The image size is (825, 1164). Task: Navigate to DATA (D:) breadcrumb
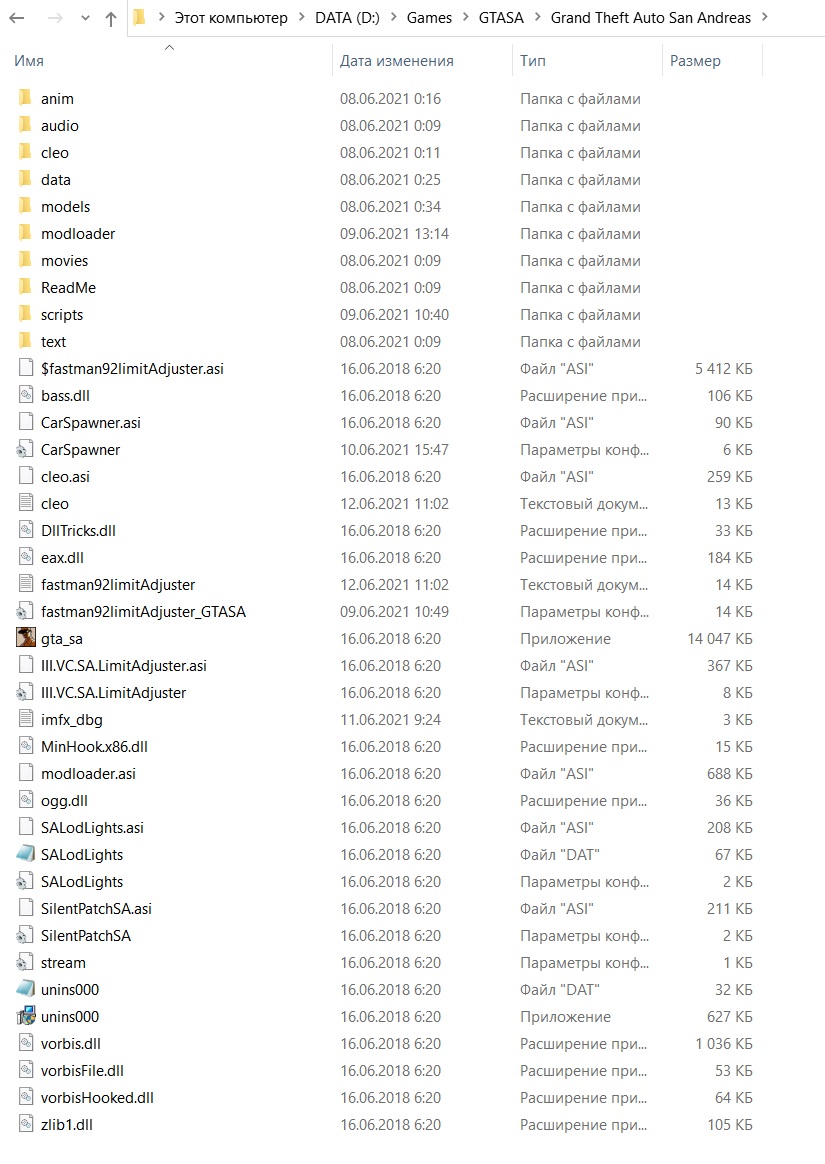tap(348, 18)
